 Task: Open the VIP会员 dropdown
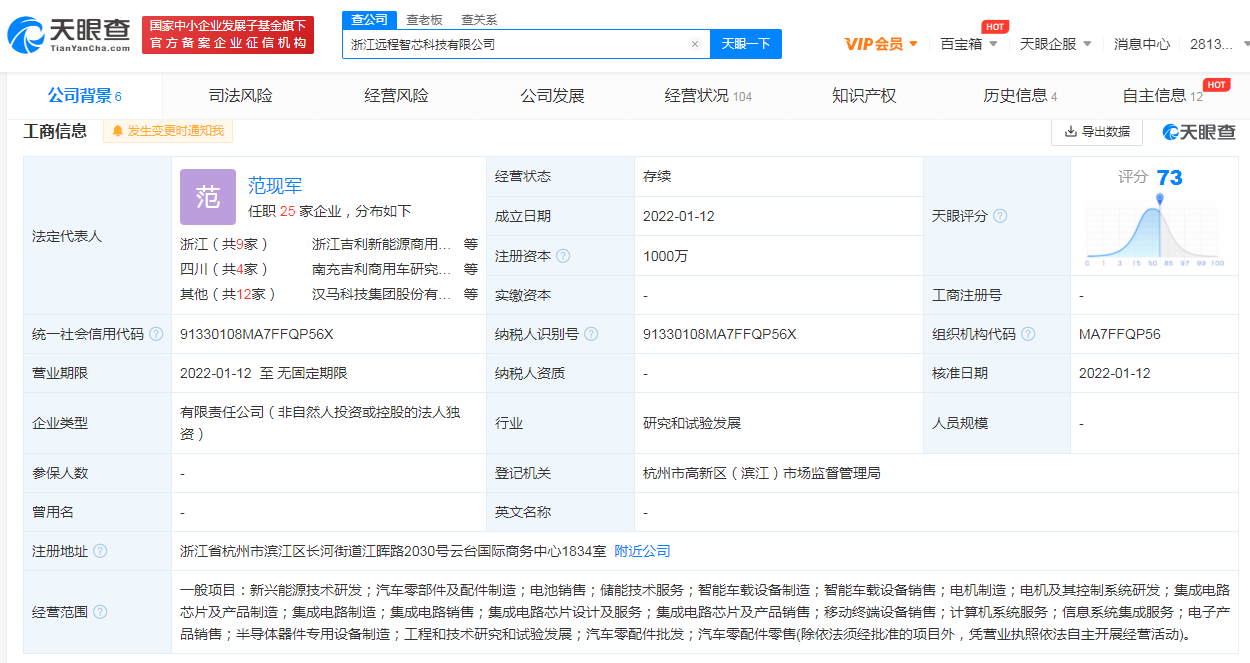pyautogui.click(x=881, y=43)
